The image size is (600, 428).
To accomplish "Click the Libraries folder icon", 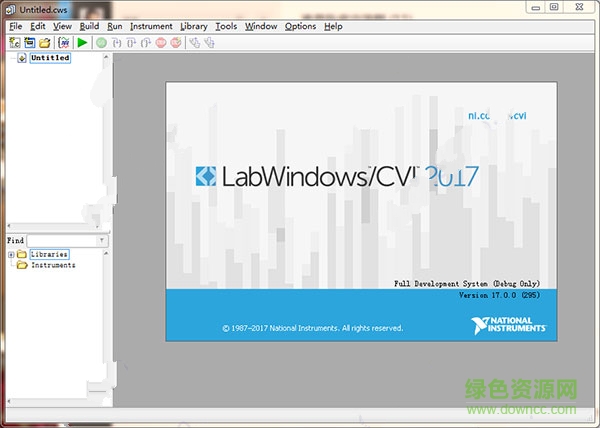I will 22,254.
